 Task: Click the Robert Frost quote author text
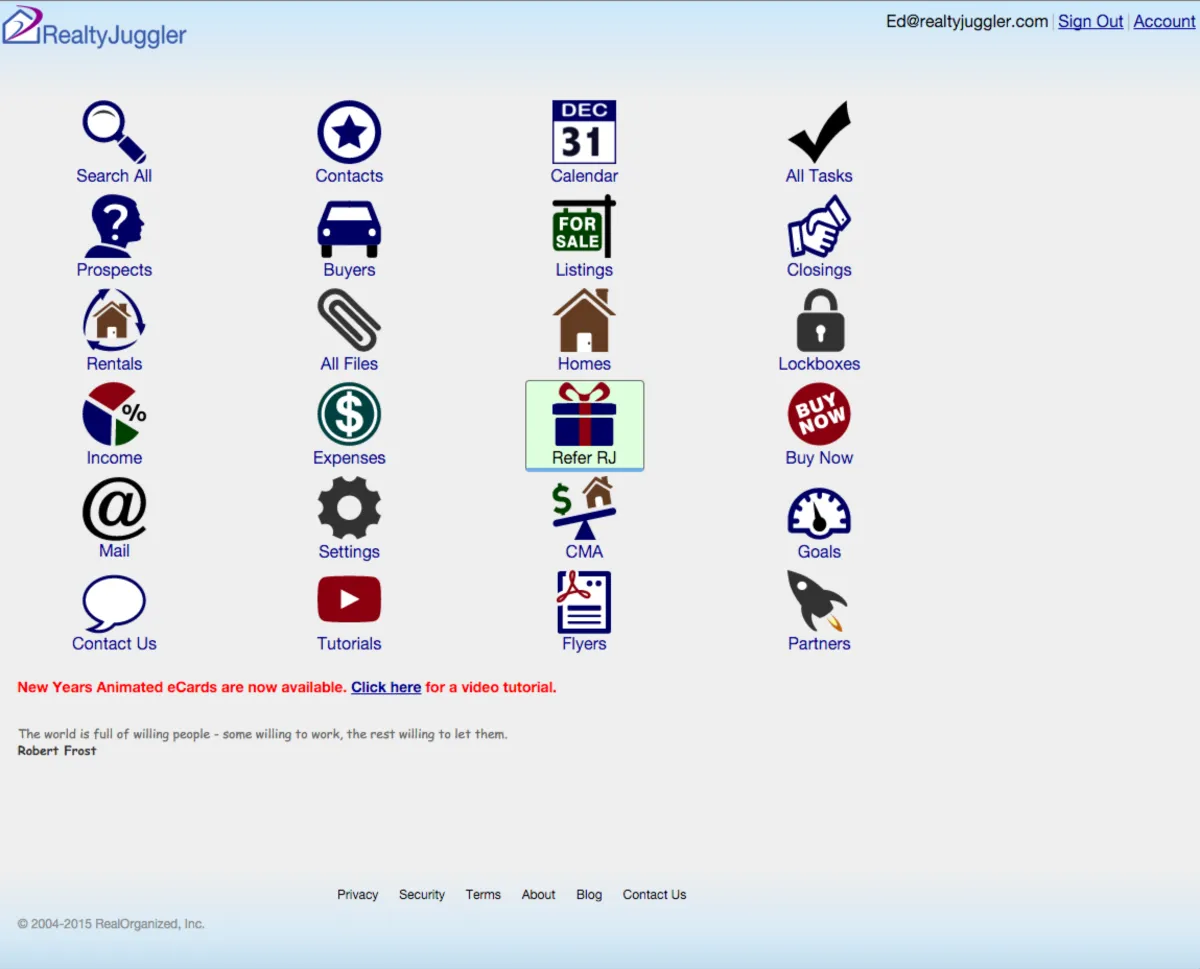[57, 751]
